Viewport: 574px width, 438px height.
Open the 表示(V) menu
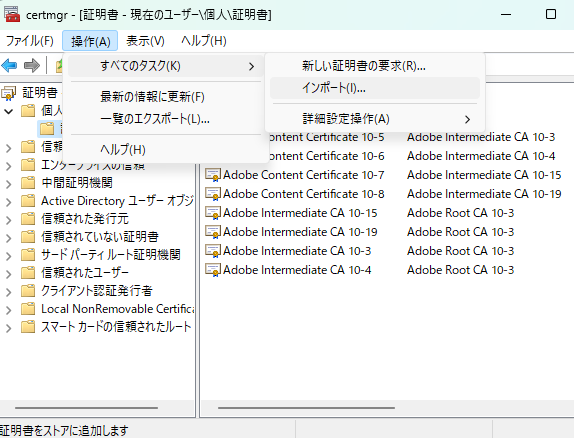(x=145, y=41)
